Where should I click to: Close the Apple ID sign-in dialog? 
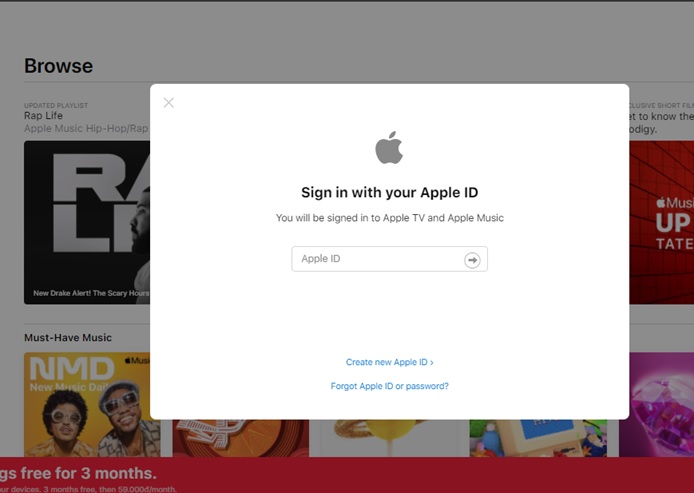pos(169,103)
